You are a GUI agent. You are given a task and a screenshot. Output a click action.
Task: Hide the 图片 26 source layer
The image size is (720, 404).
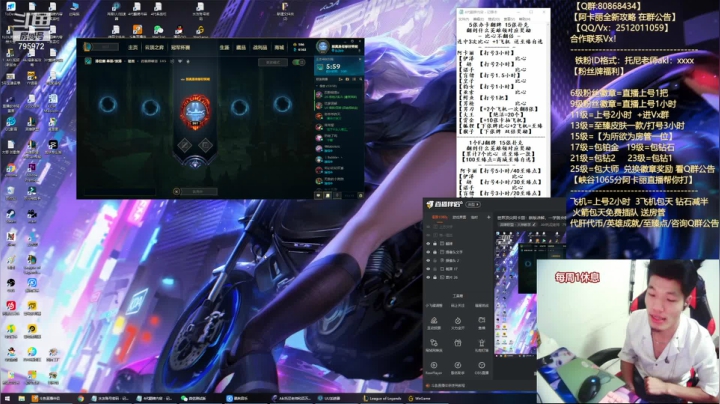tap(428, 277)
